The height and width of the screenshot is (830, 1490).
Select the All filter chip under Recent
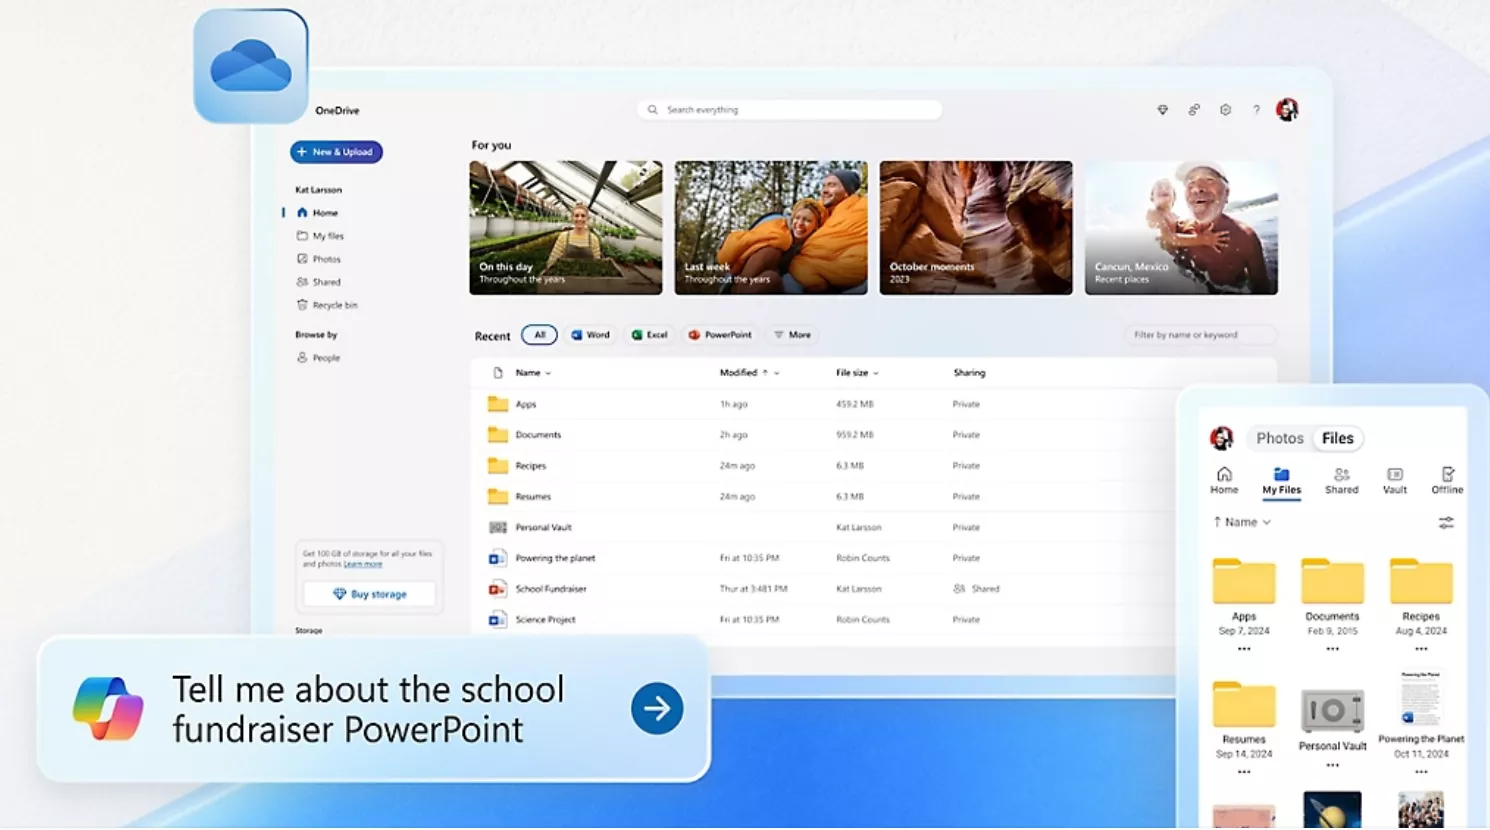(x=539, y=334)
